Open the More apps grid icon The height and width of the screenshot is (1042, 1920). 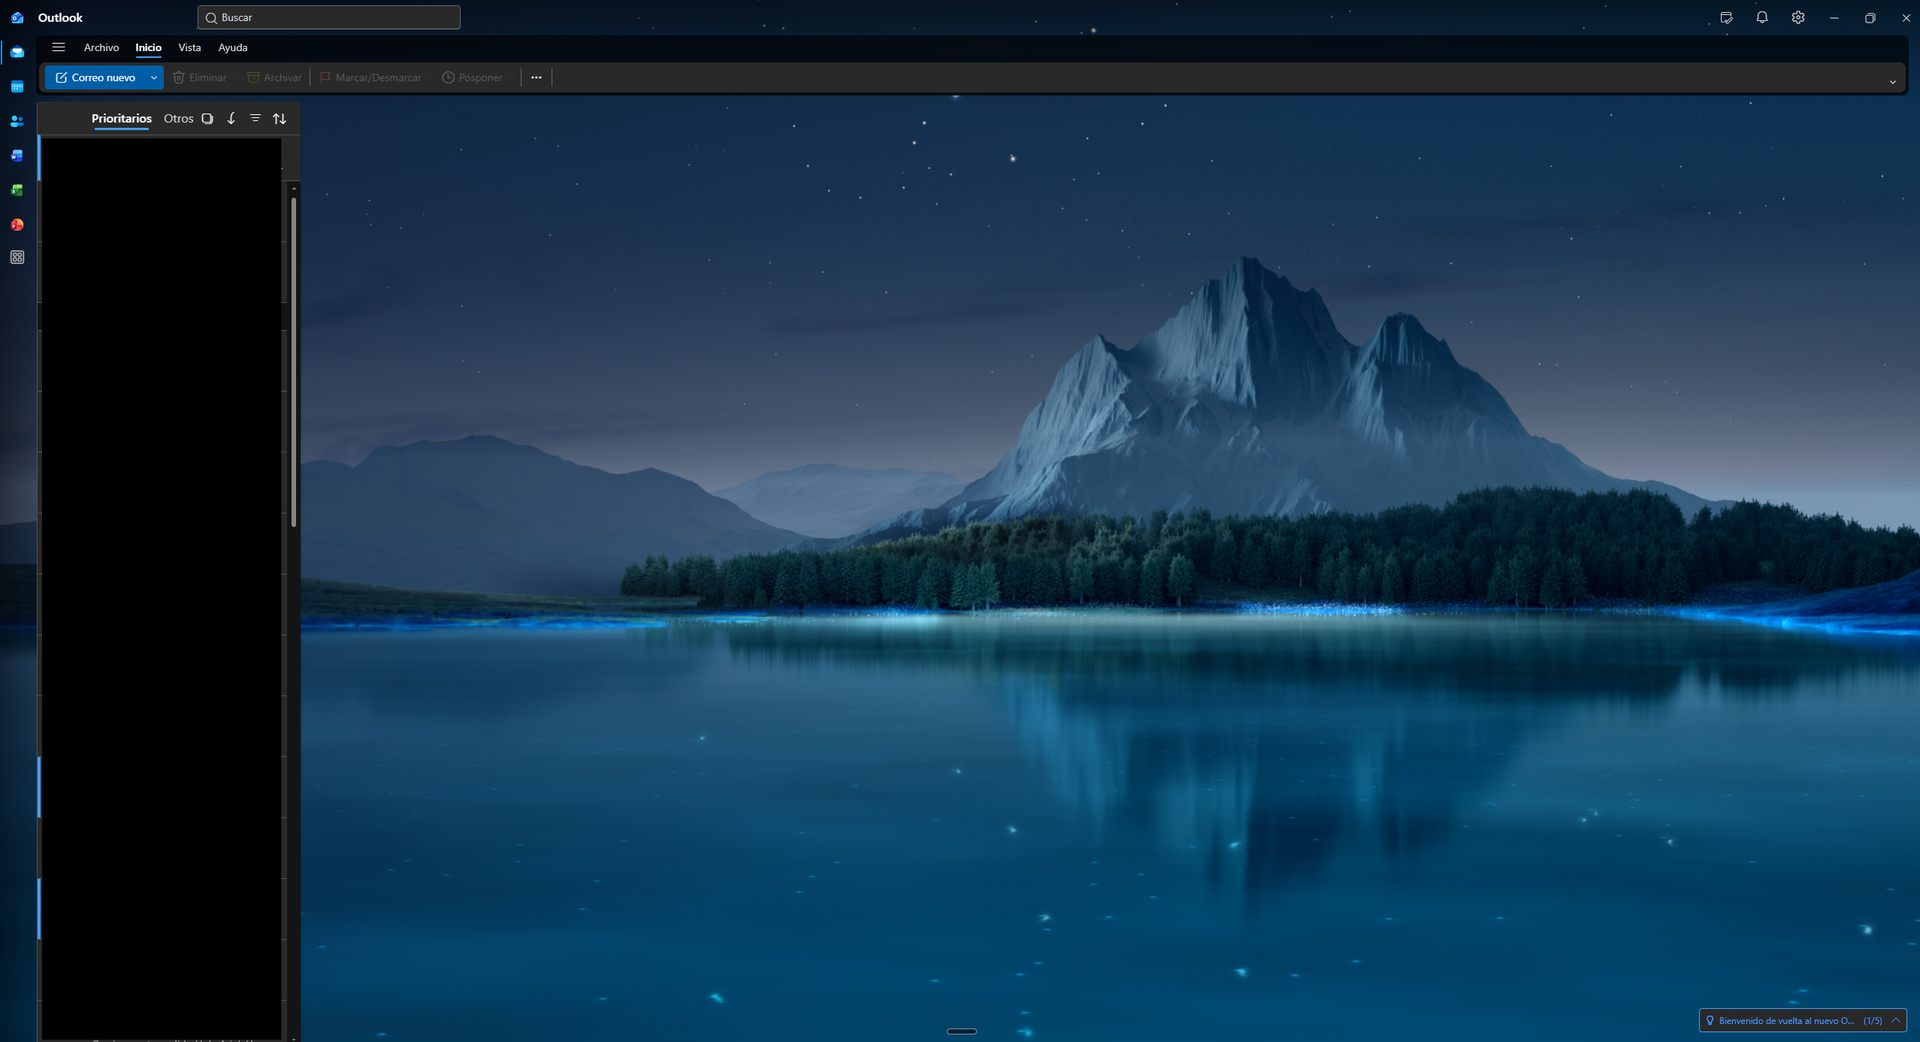pos(17,258)
